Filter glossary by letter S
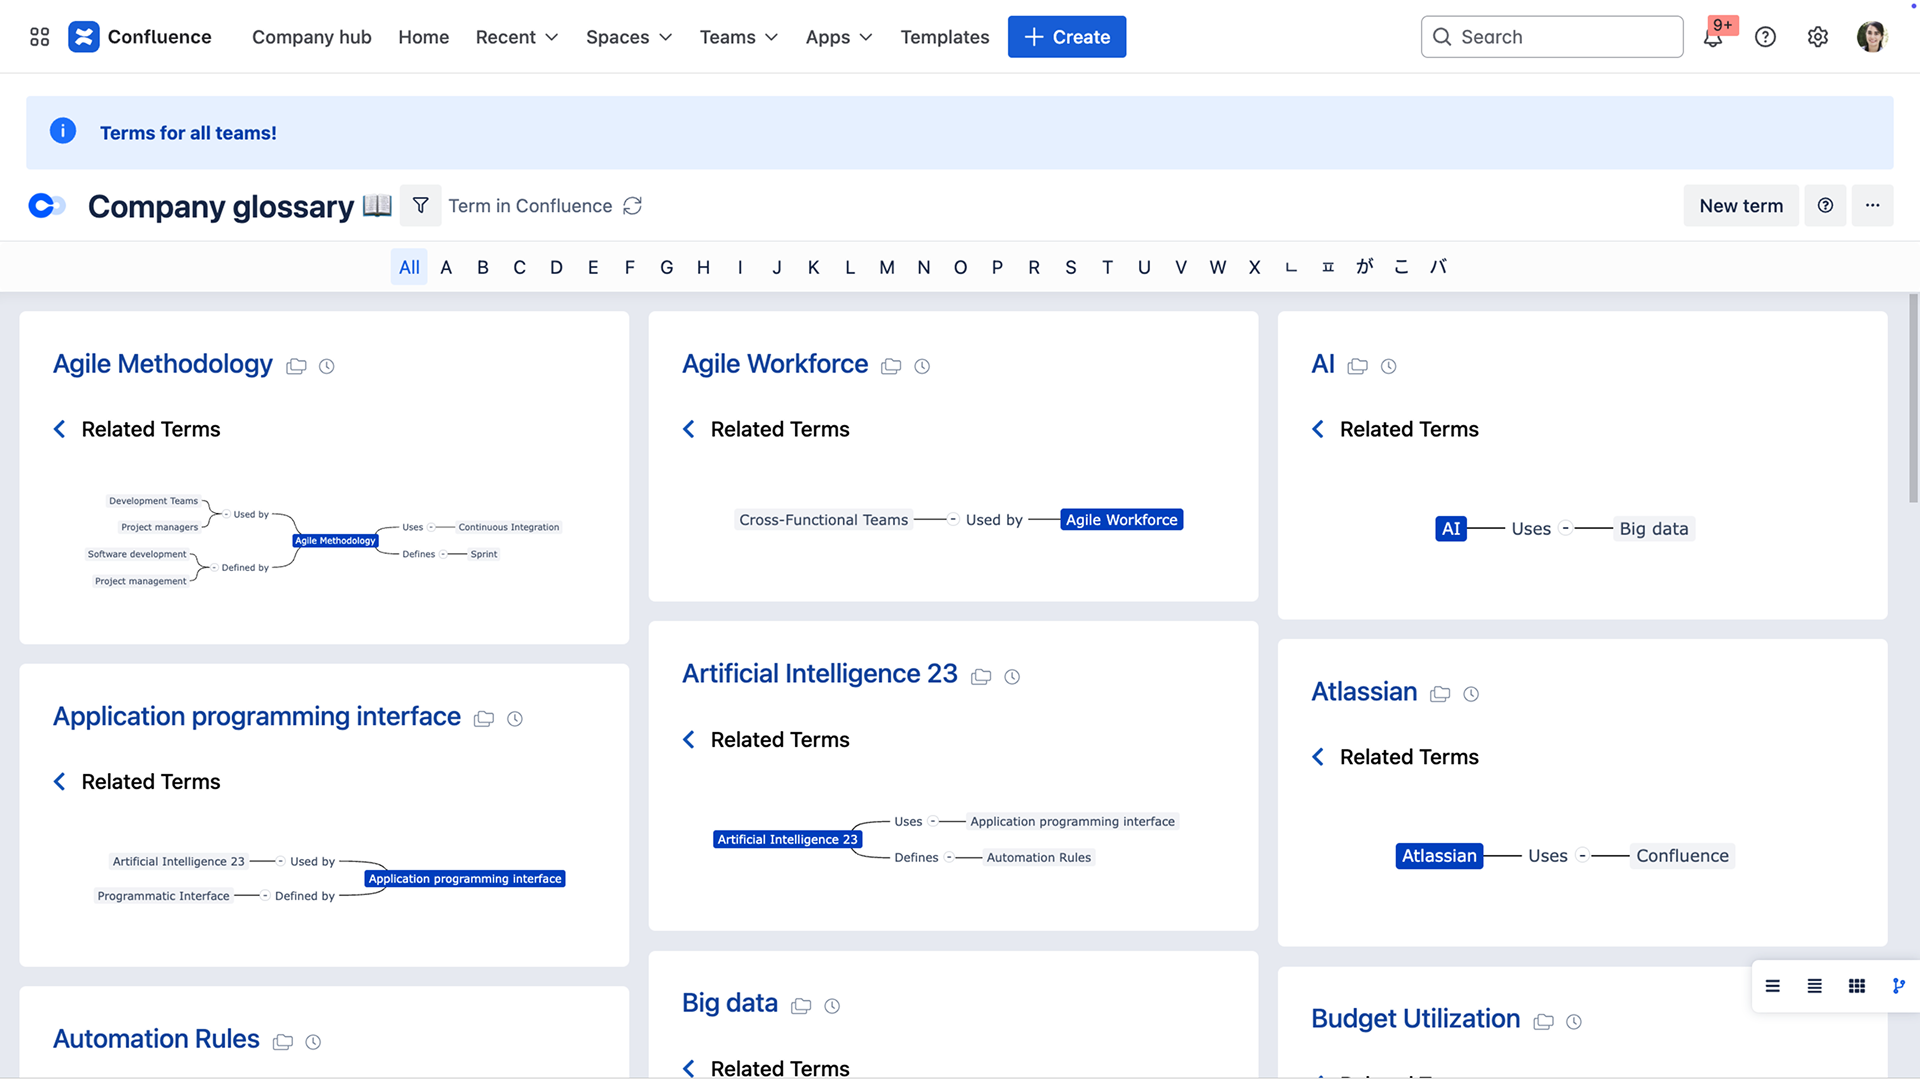1920x1080 pixels. point(1071,267)
